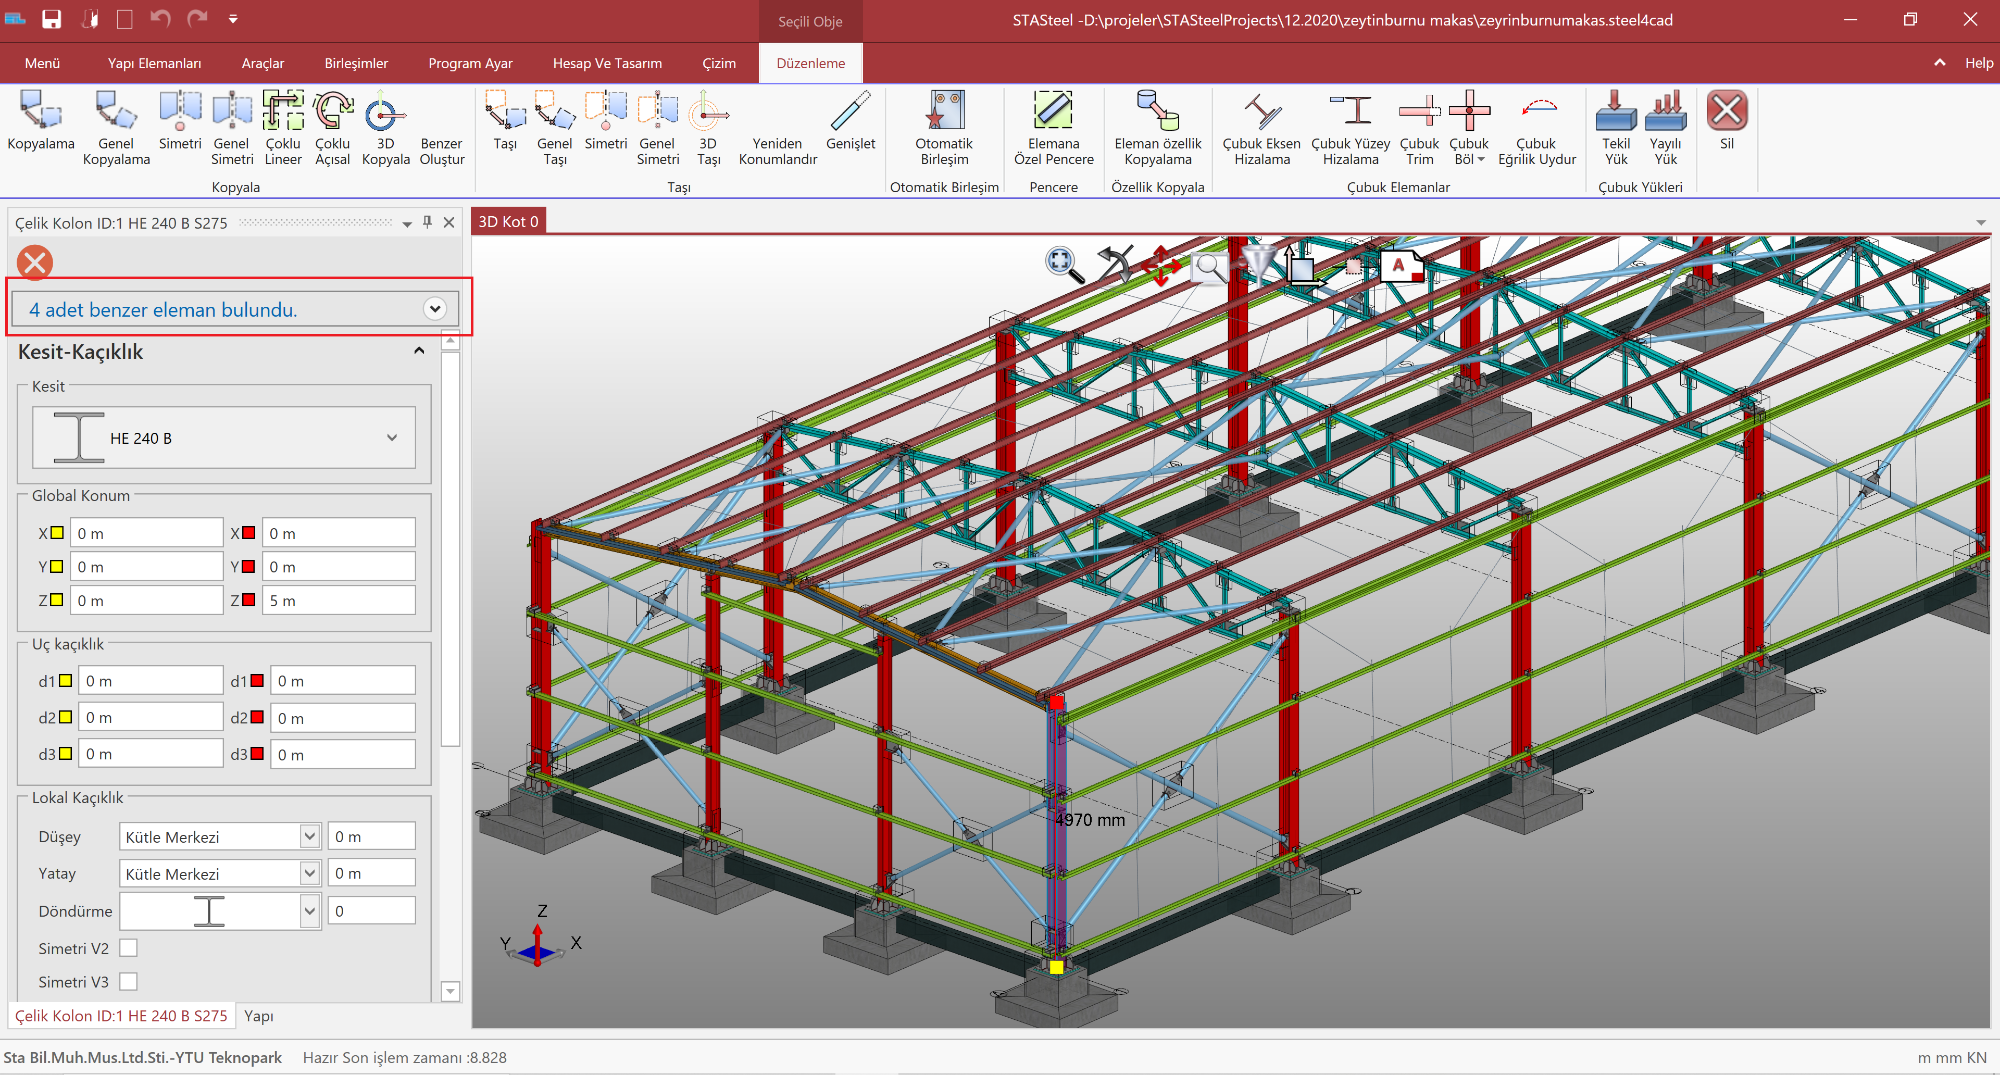Pin the Çelik Kolon properties panel

428,222
